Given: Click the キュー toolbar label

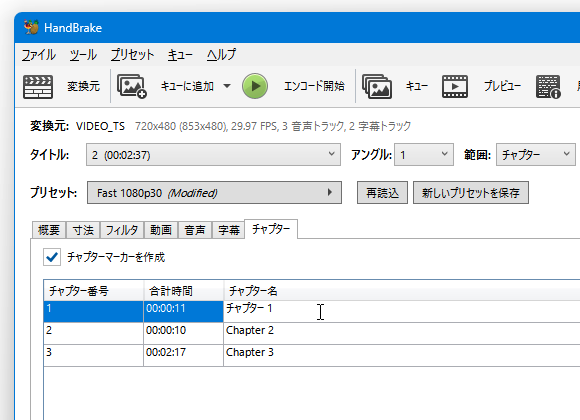Looking at the screenshot, I should pos(417,86).
